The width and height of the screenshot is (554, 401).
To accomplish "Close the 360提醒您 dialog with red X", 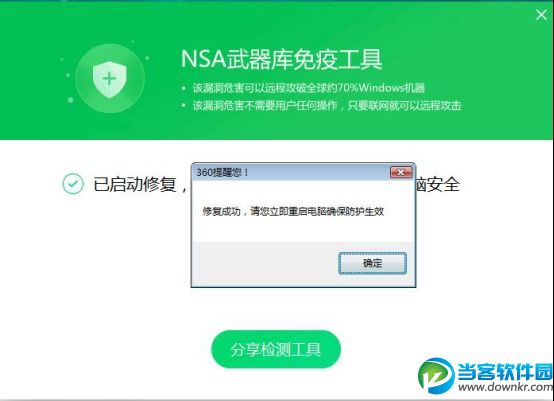I will 401,172.
